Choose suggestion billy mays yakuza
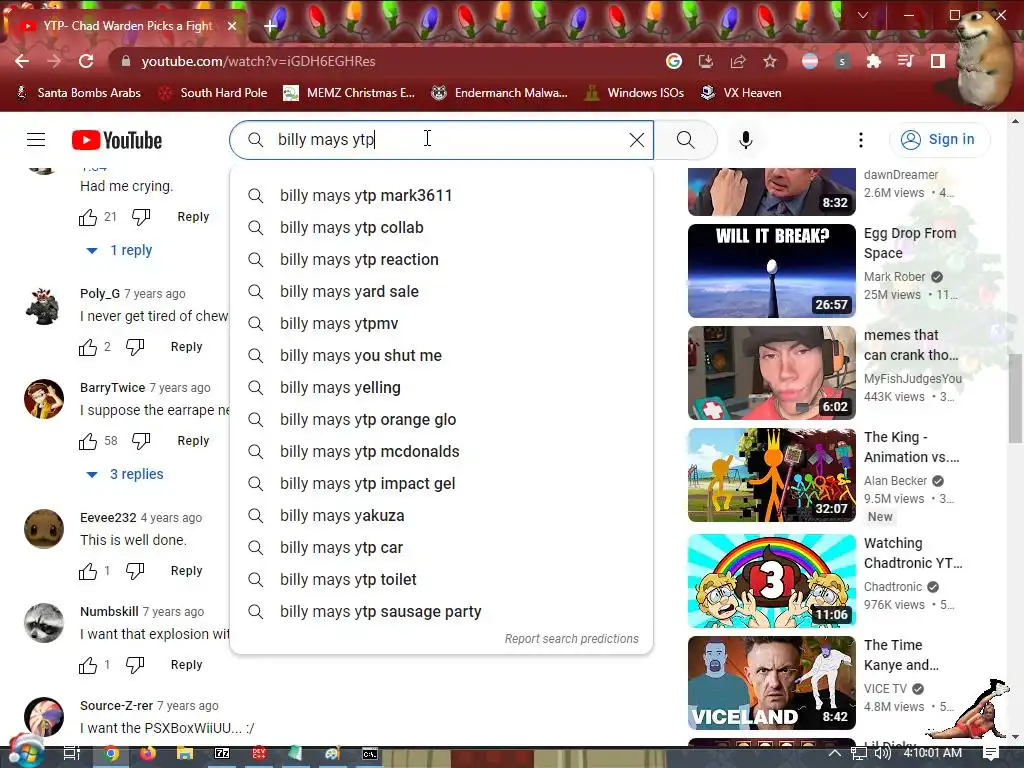Screen dimensions: 1024x768 (x=441, y=515)
